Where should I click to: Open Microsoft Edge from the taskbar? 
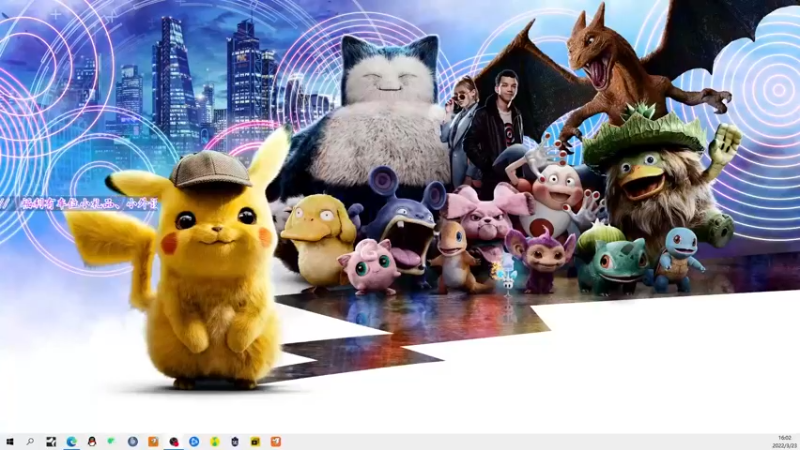point(71,442)
